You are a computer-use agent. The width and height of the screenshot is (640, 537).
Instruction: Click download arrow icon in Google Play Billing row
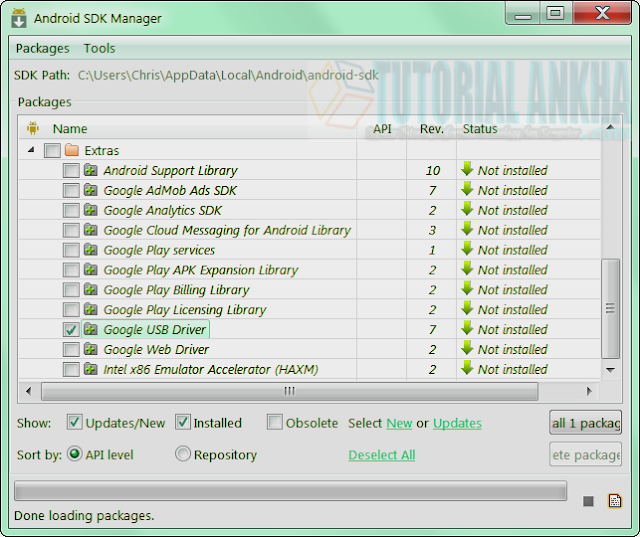[x=467, y=288]
